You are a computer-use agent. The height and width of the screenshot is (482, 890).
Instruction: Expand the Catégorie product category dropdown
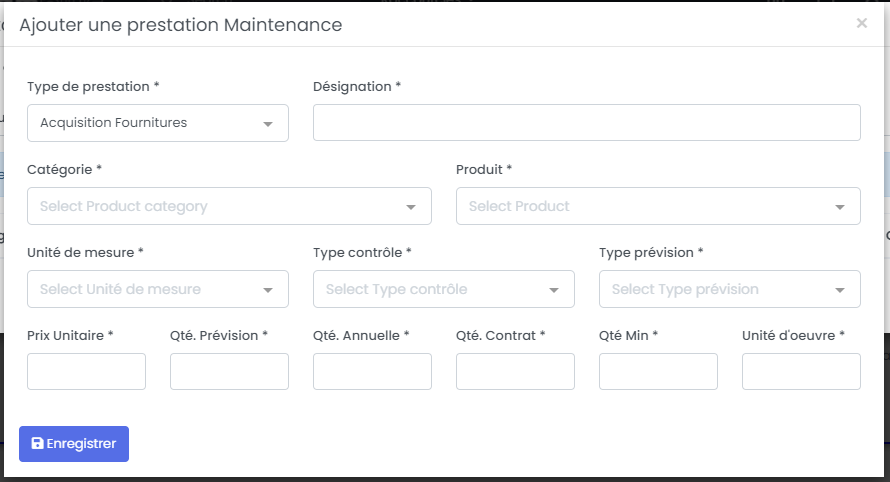point(229,206)
